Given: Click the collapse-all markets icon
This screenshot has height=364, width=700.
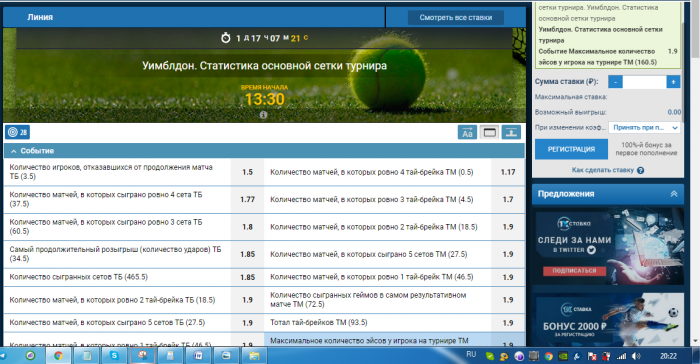Looking at the screenshot, I should click(511, 132).
